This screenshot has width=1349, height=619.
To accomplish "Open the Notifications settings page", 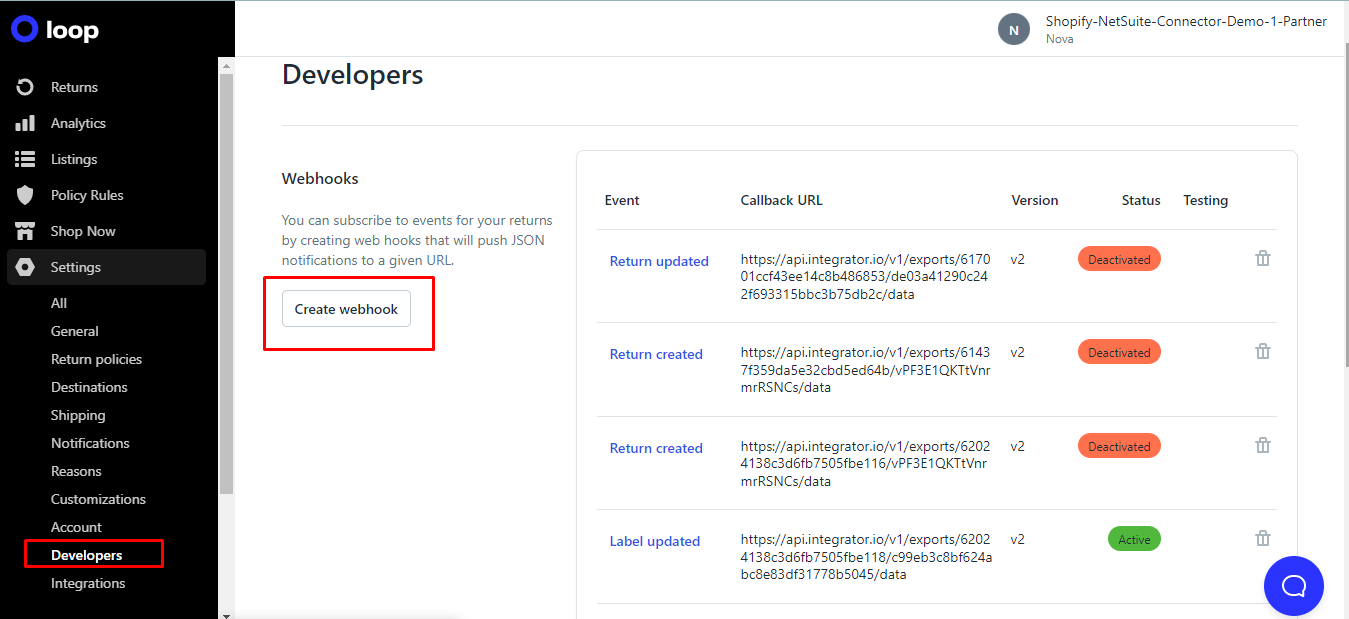I will [90, 443].
